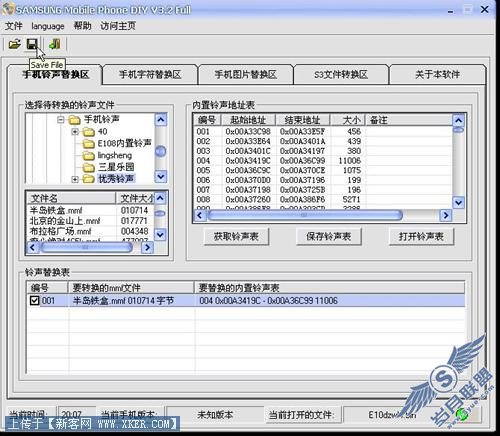500x436 pixels.
Task: Select ringtone row 004 0x00A3419C
Action: (323, 160)
